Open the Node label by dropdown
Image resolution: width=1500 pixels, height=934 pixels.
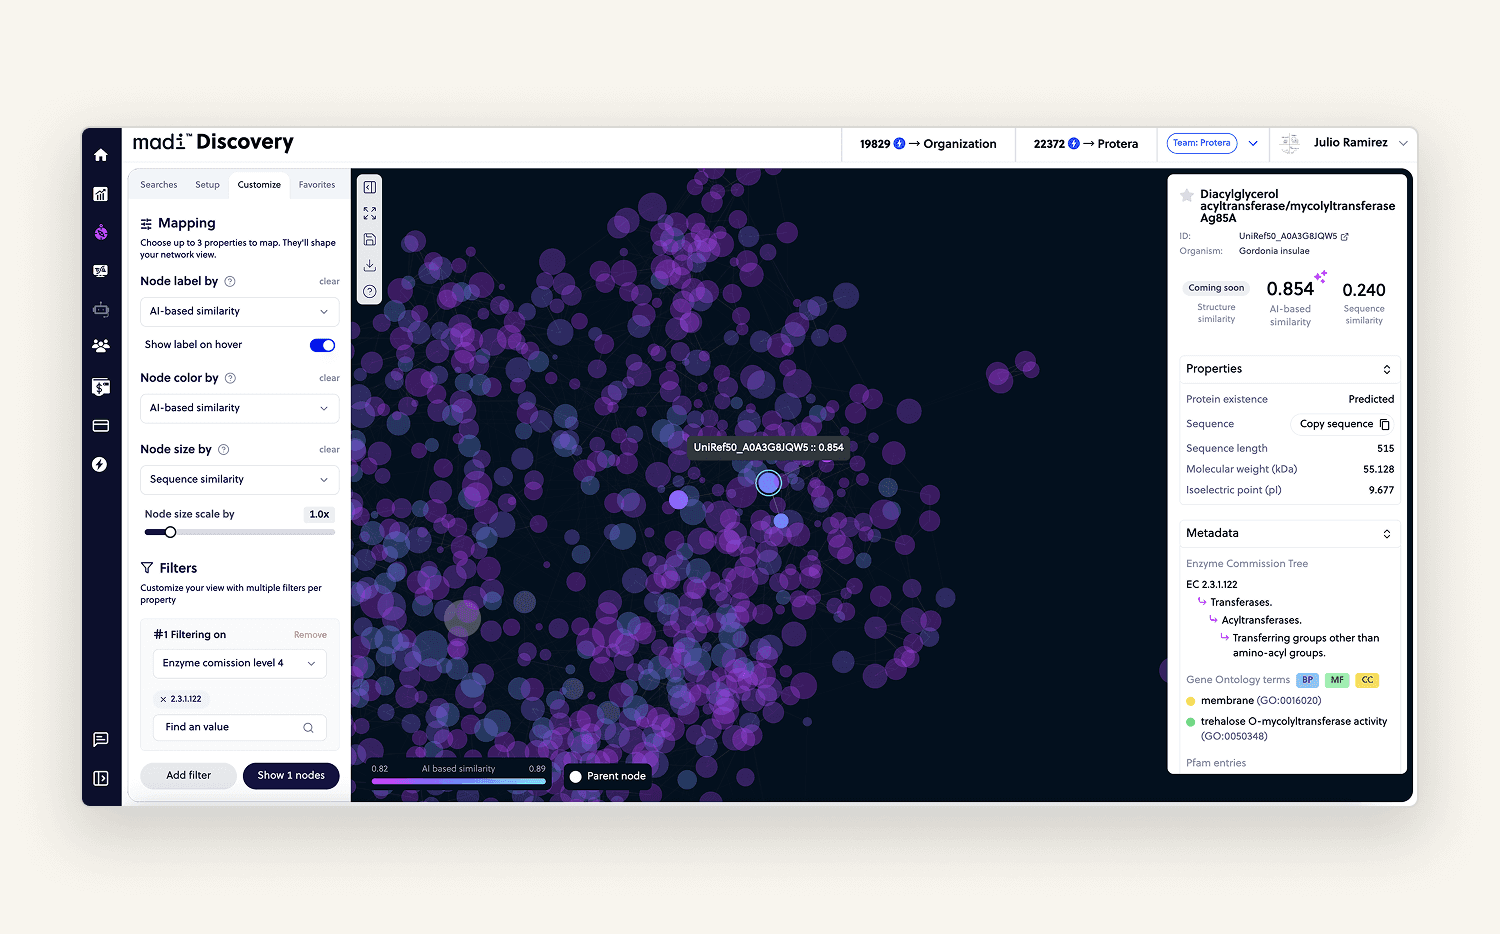click(239, 312)
